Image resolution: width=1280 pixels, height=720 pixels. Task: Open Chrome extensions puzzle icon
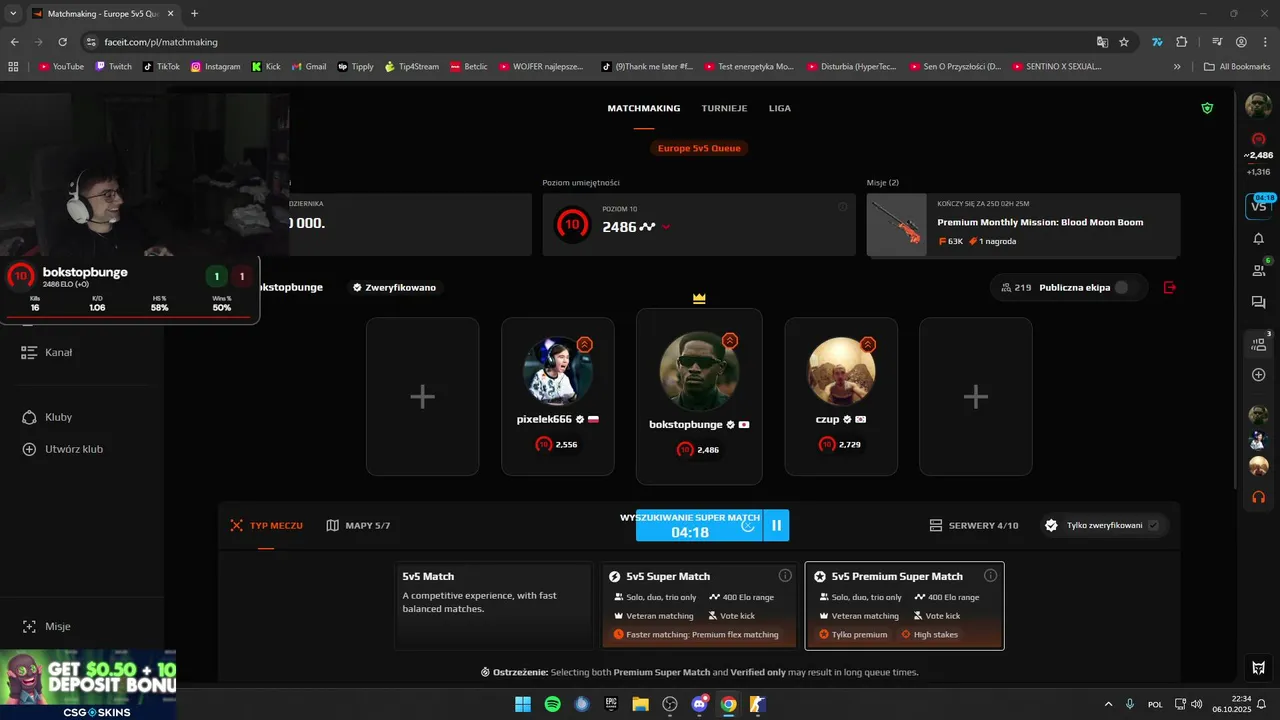click(x=1182, y=42)
